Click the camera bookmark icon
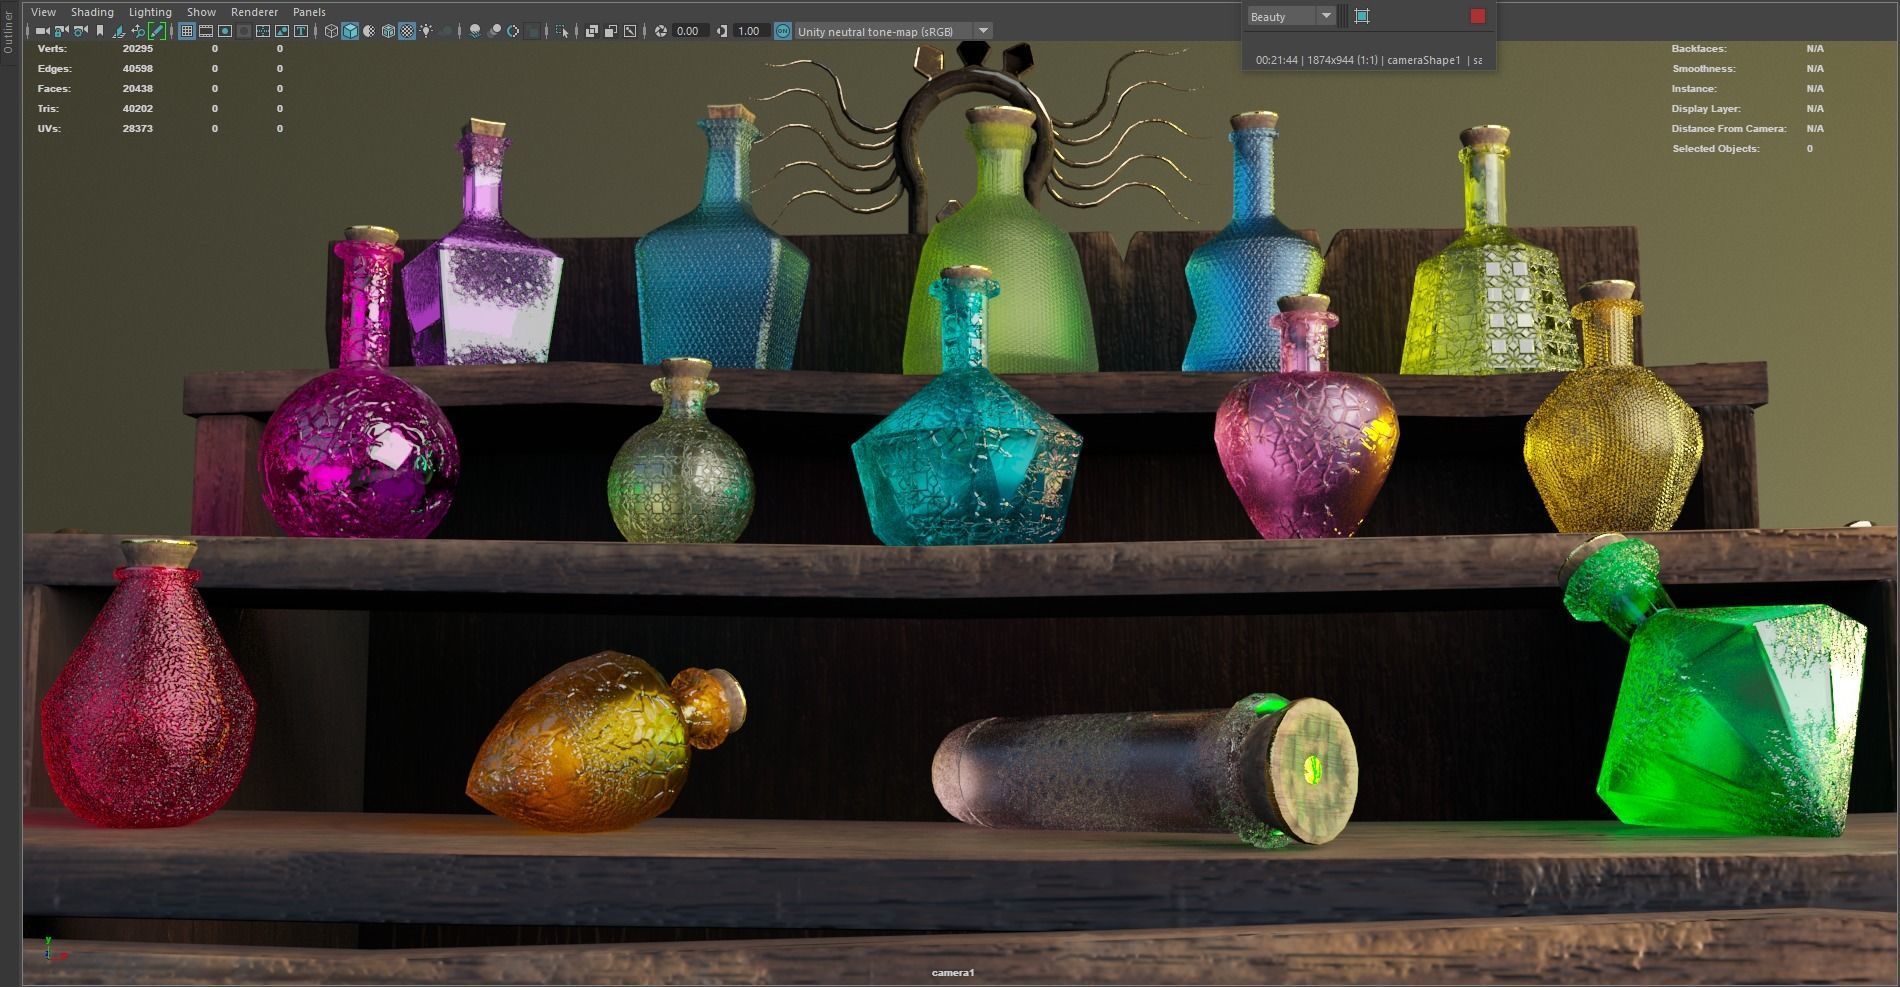This screenshot has width=1900, height=987. click(99, 31)
